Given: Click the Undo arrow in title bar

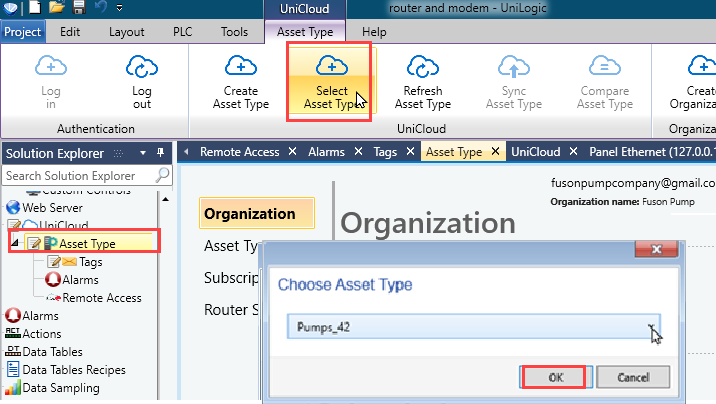Looking at the screenshot, I should coord(100,9).
